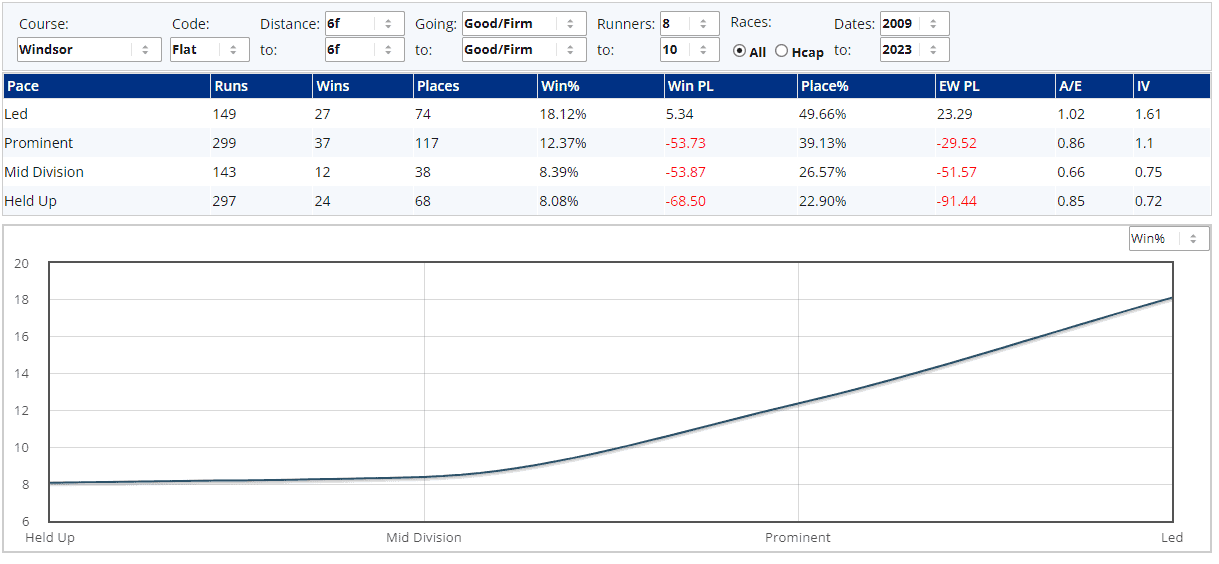This screenshot has width=1219, height=564.
Task: Expand the starting Distance 6f selector
Action: click(x=364, y=24)
